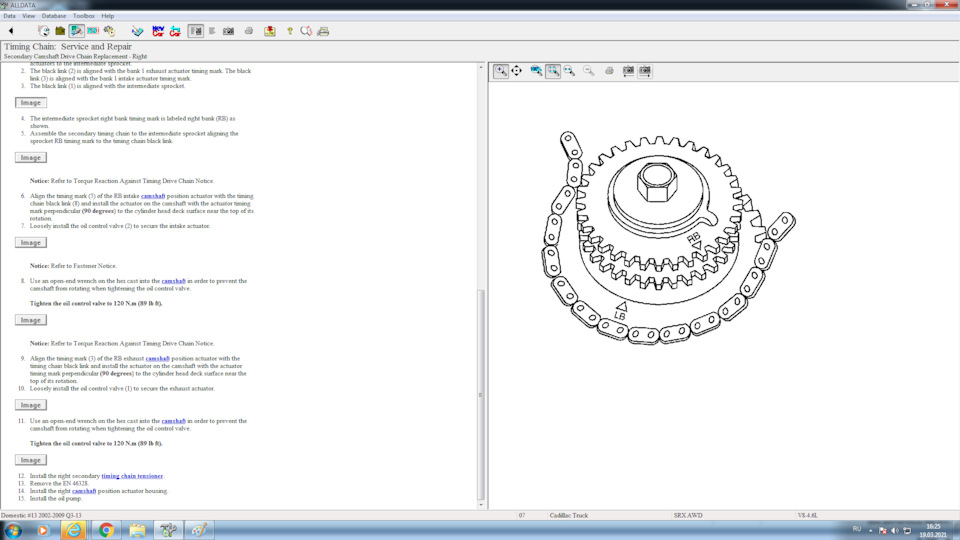Activate the pan image tool
960x540 pixels.
pos(517,71)
